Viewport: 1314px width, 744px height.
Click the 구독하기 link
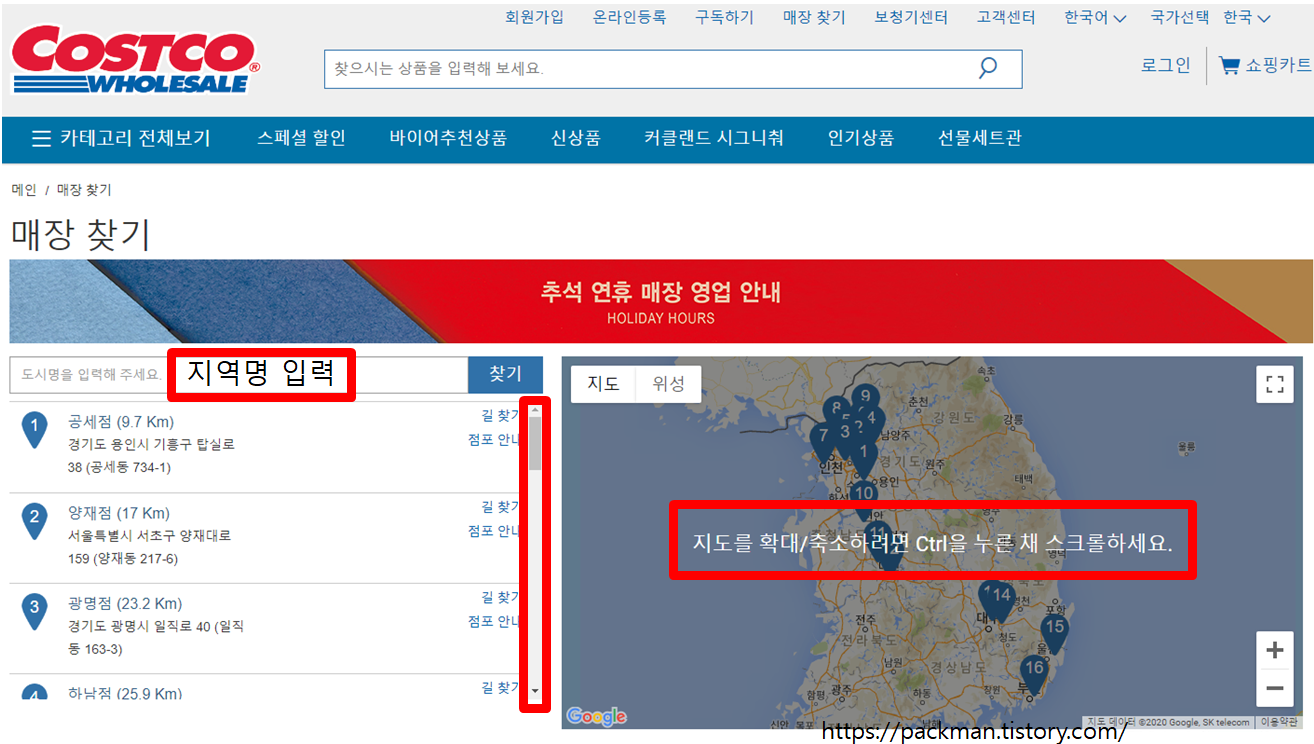tap(725, 17)
